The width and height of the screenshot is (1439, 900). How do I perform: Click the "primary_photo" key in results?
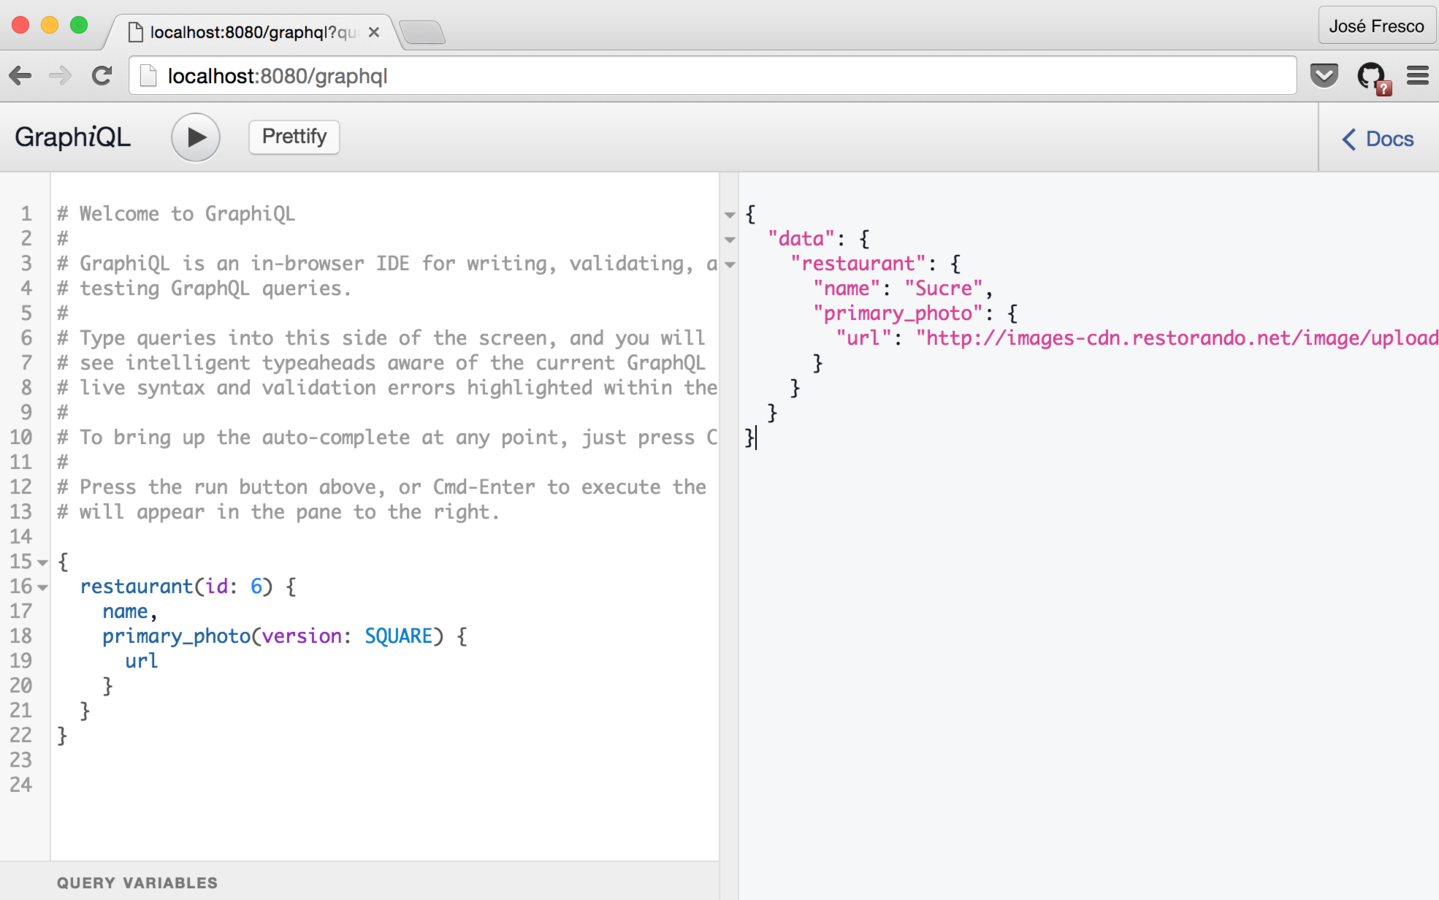point(898,313)
